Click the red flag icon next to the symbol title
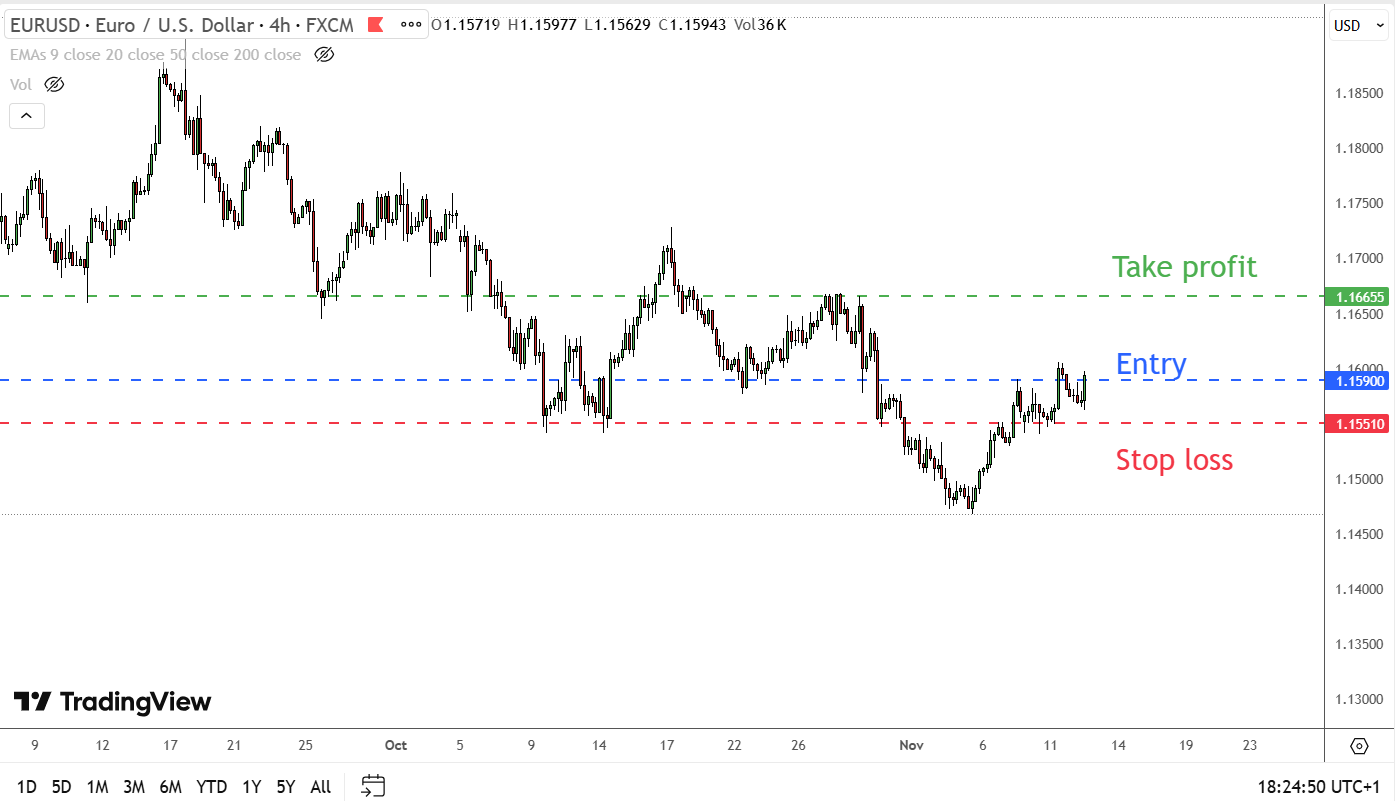The height and width of the screenshot is (801, 1395). [374, 24]
